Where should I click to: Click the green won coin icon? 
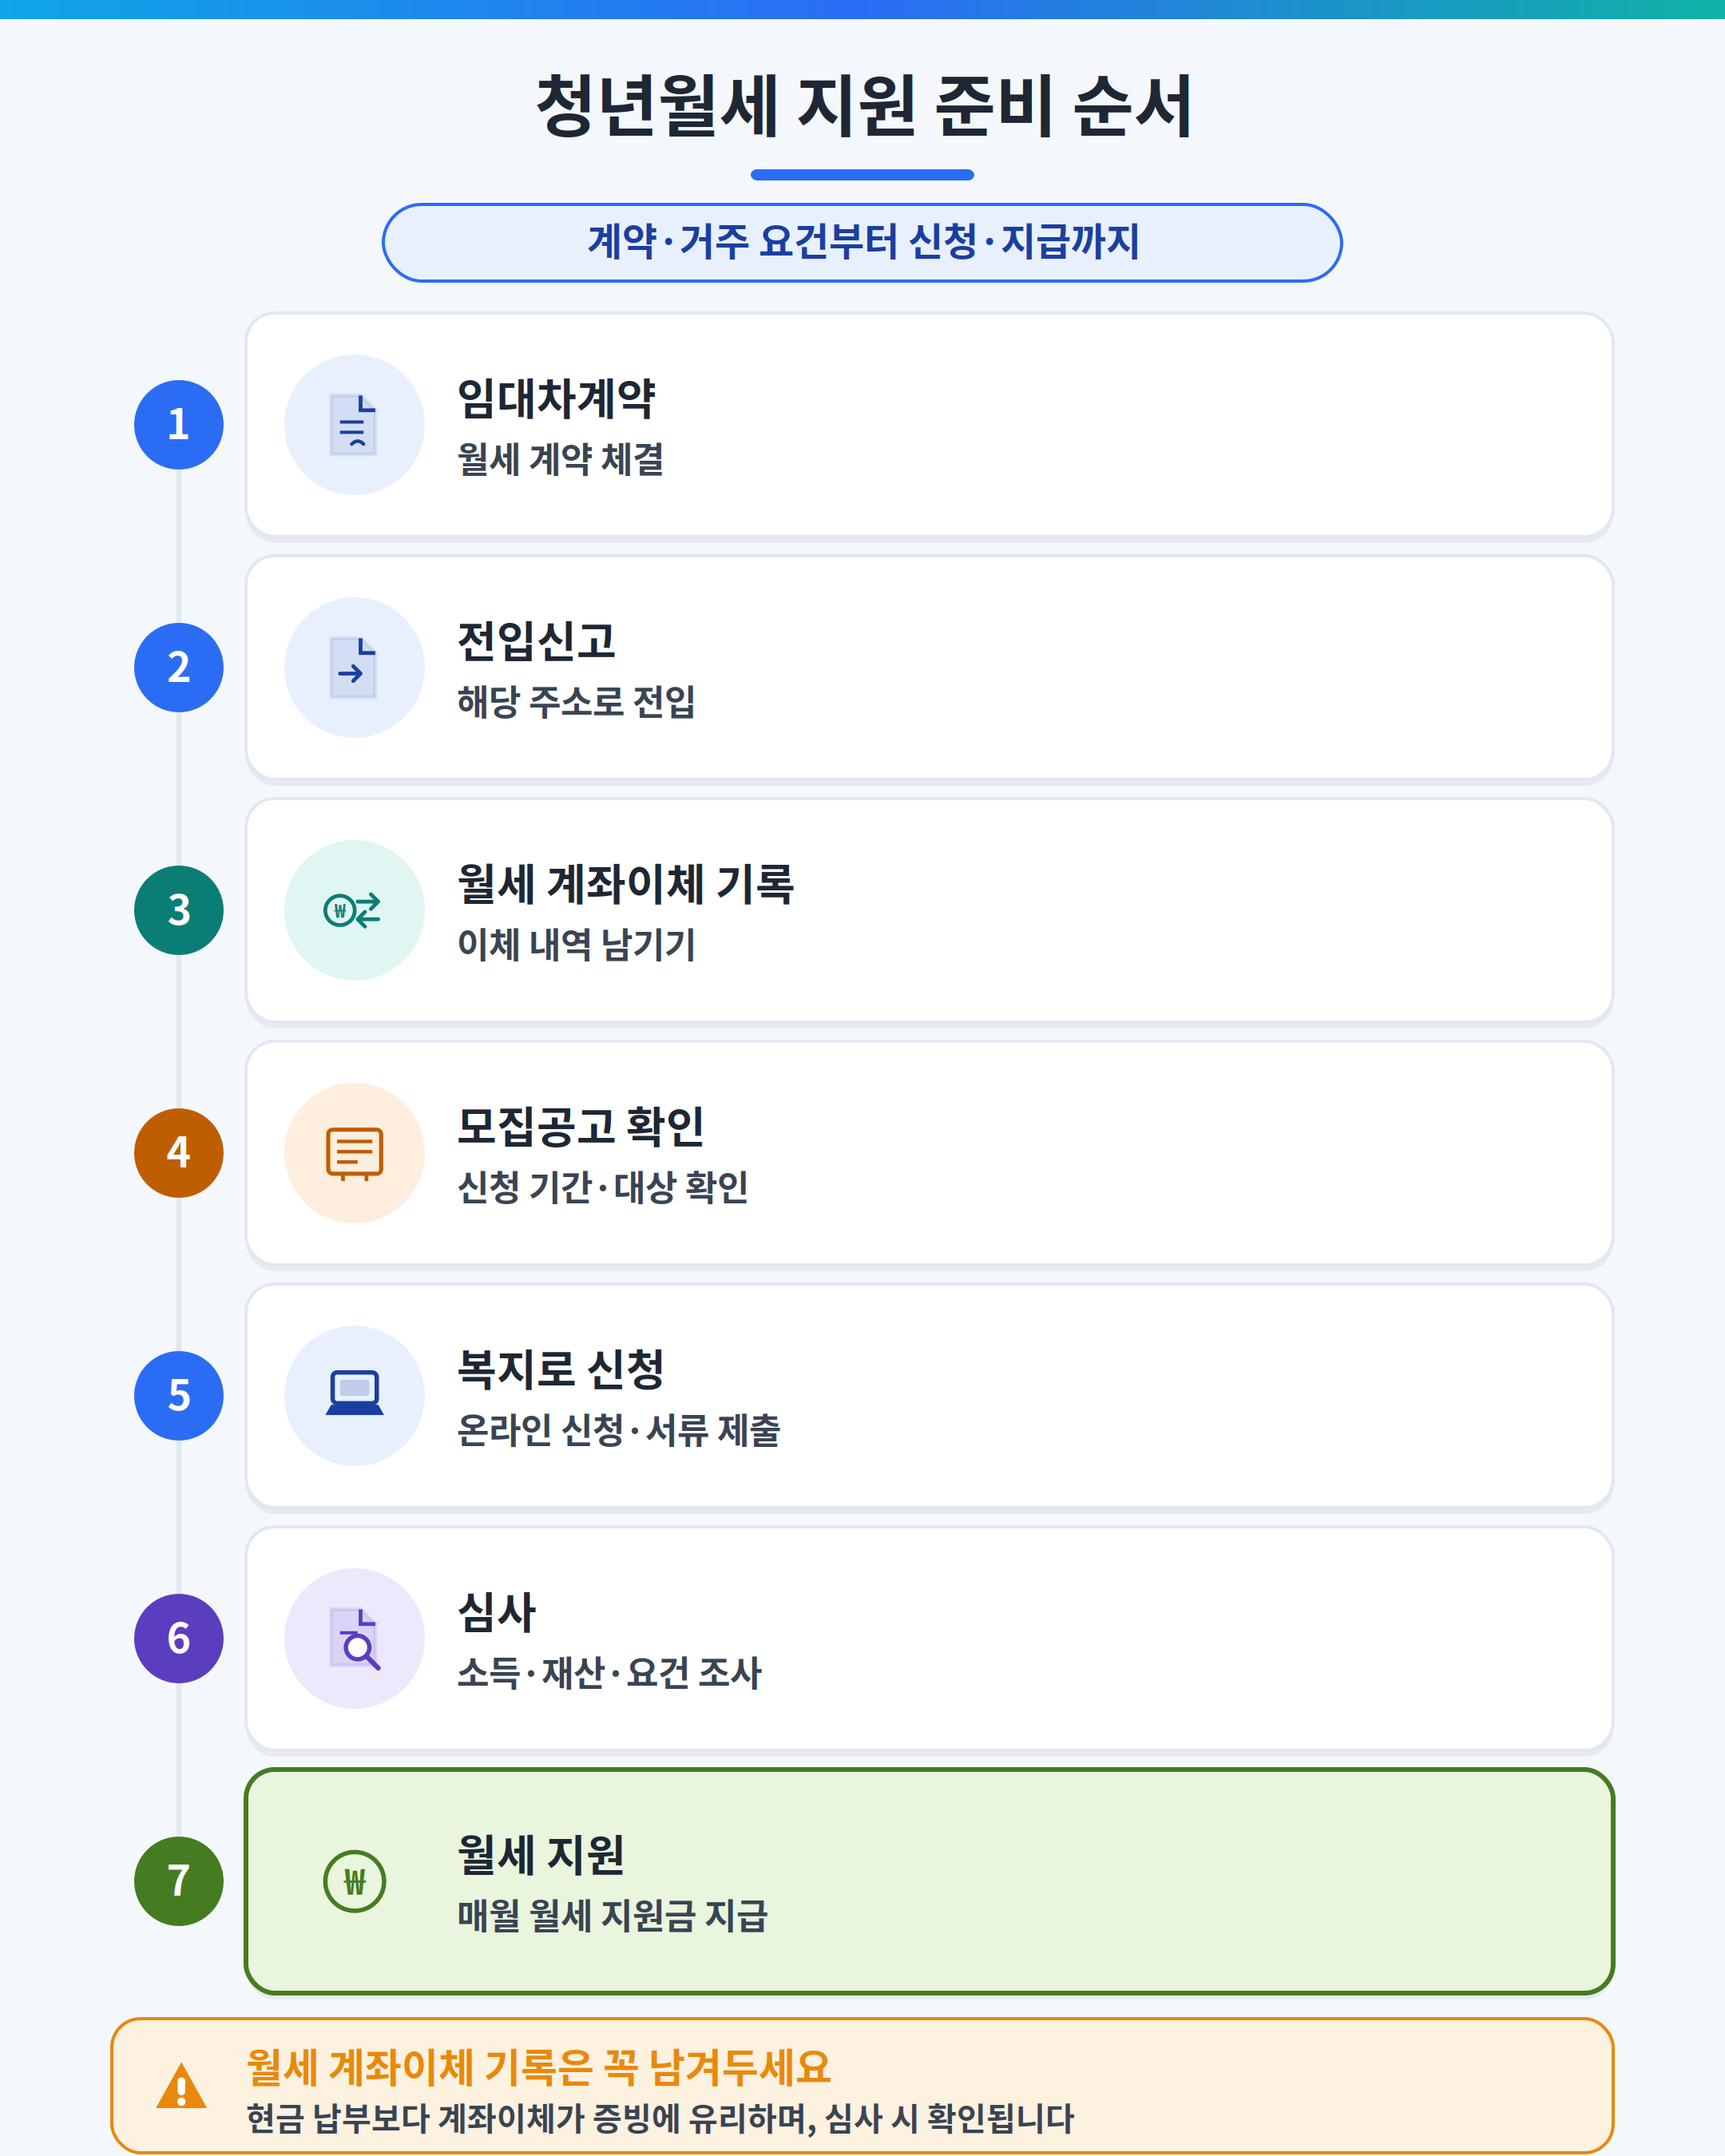[x=354, y=1881]
